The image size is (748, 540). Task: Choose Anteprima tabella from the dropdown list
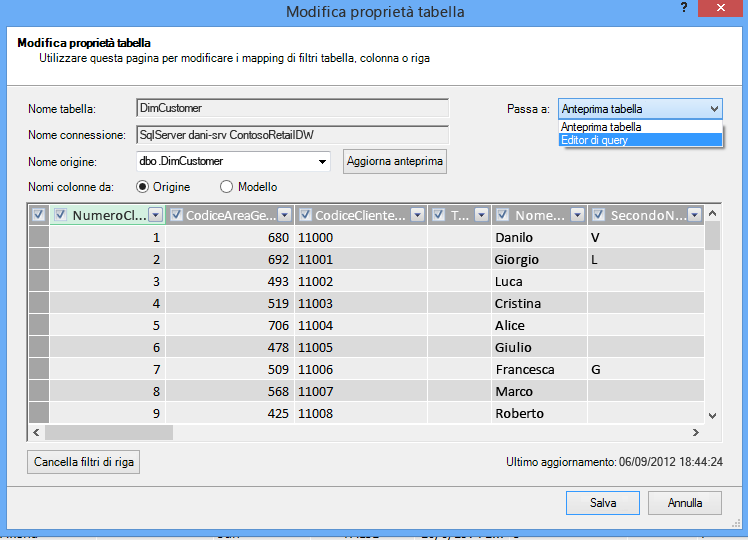640,127
